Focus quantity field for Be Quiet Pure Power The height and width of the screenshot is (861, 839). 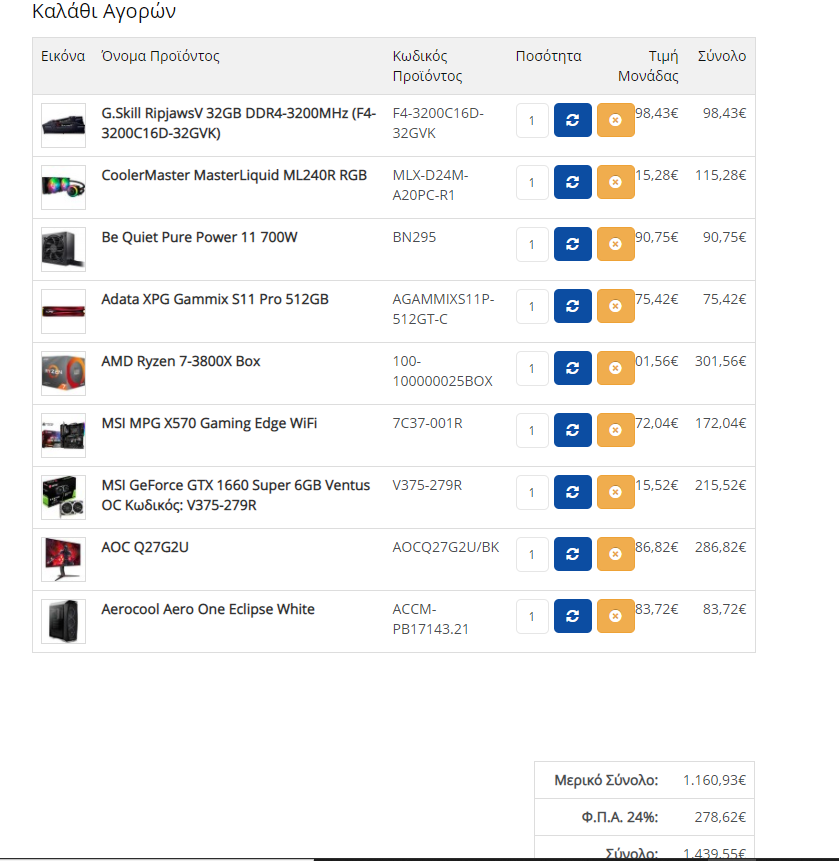(x=532, y=244)
